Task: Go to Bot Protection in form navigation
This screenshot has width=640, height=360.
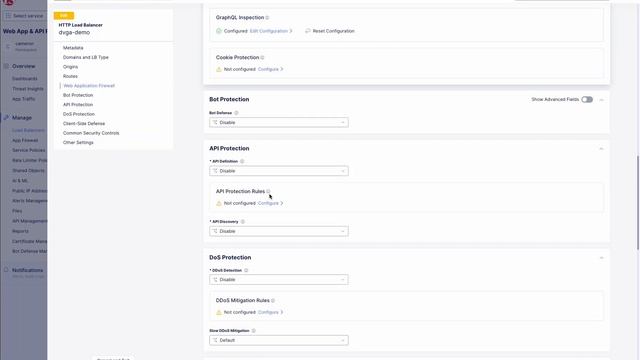Action: [78, 95]
